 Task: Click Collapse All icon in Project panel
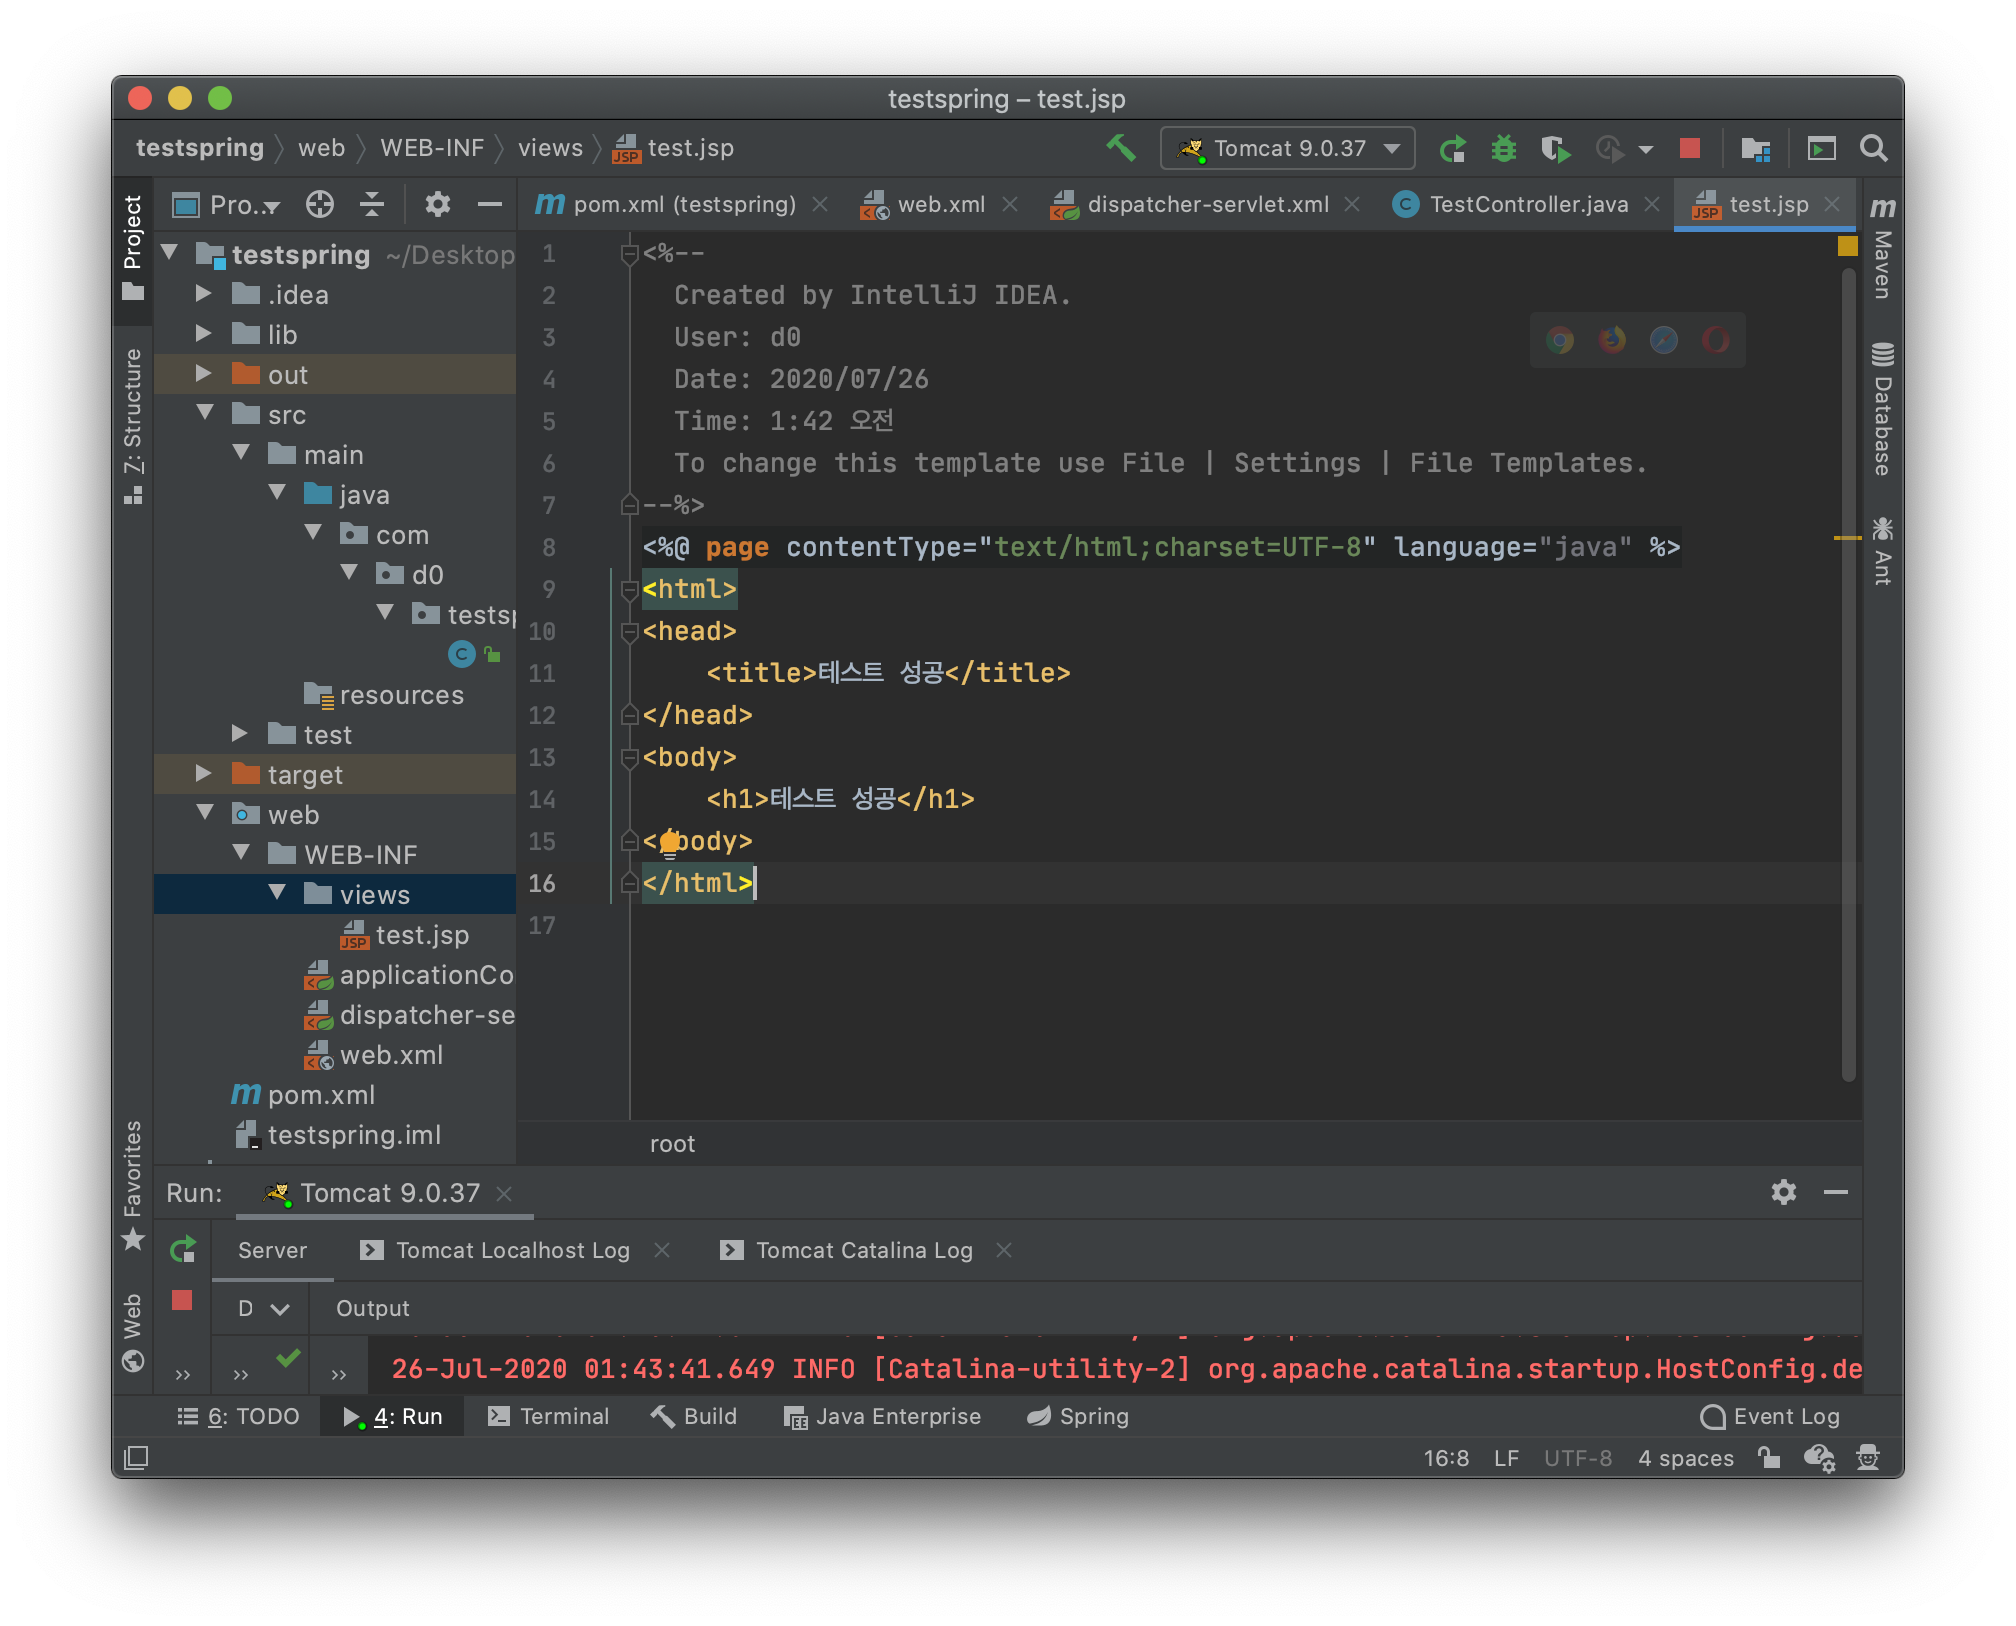(372, 204)
